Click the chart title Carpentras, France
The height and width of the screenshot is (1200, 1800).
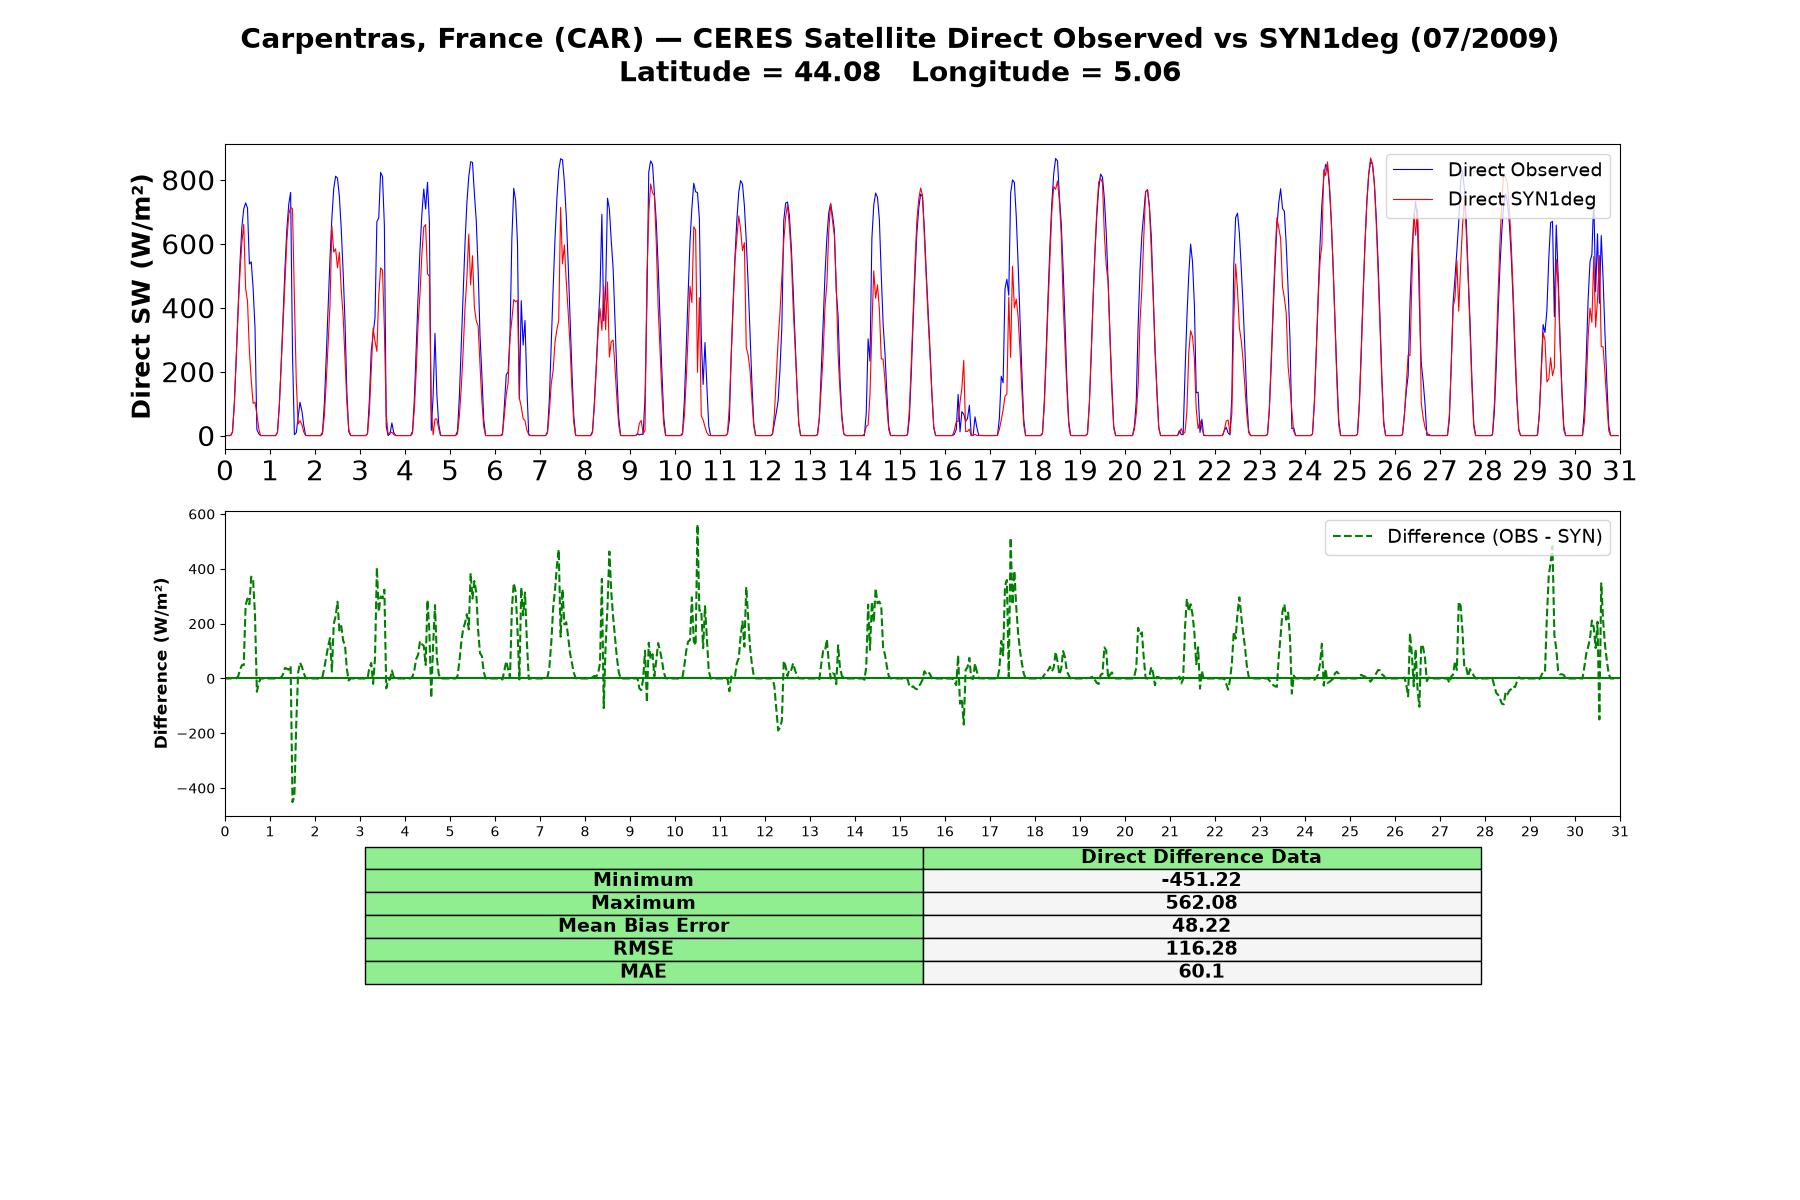[x=900, y=39]
